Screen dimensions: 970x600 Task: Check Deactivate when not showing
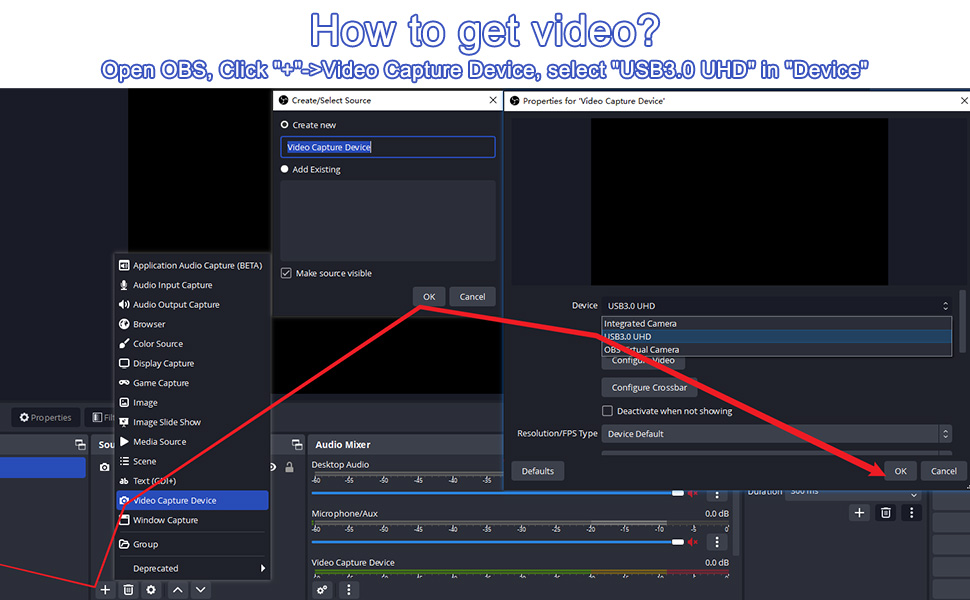[x=607, y=410]
